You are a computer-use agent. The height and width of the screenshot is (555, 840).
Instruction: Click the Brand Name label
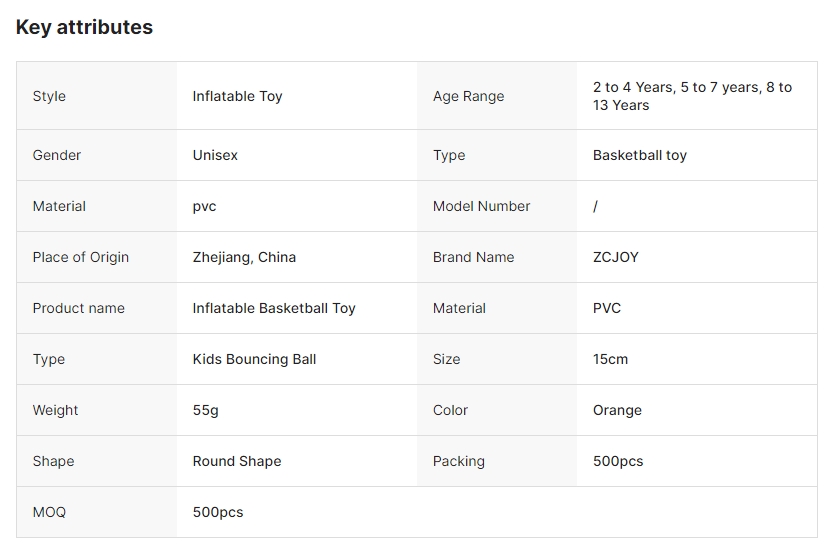[473, 257]
